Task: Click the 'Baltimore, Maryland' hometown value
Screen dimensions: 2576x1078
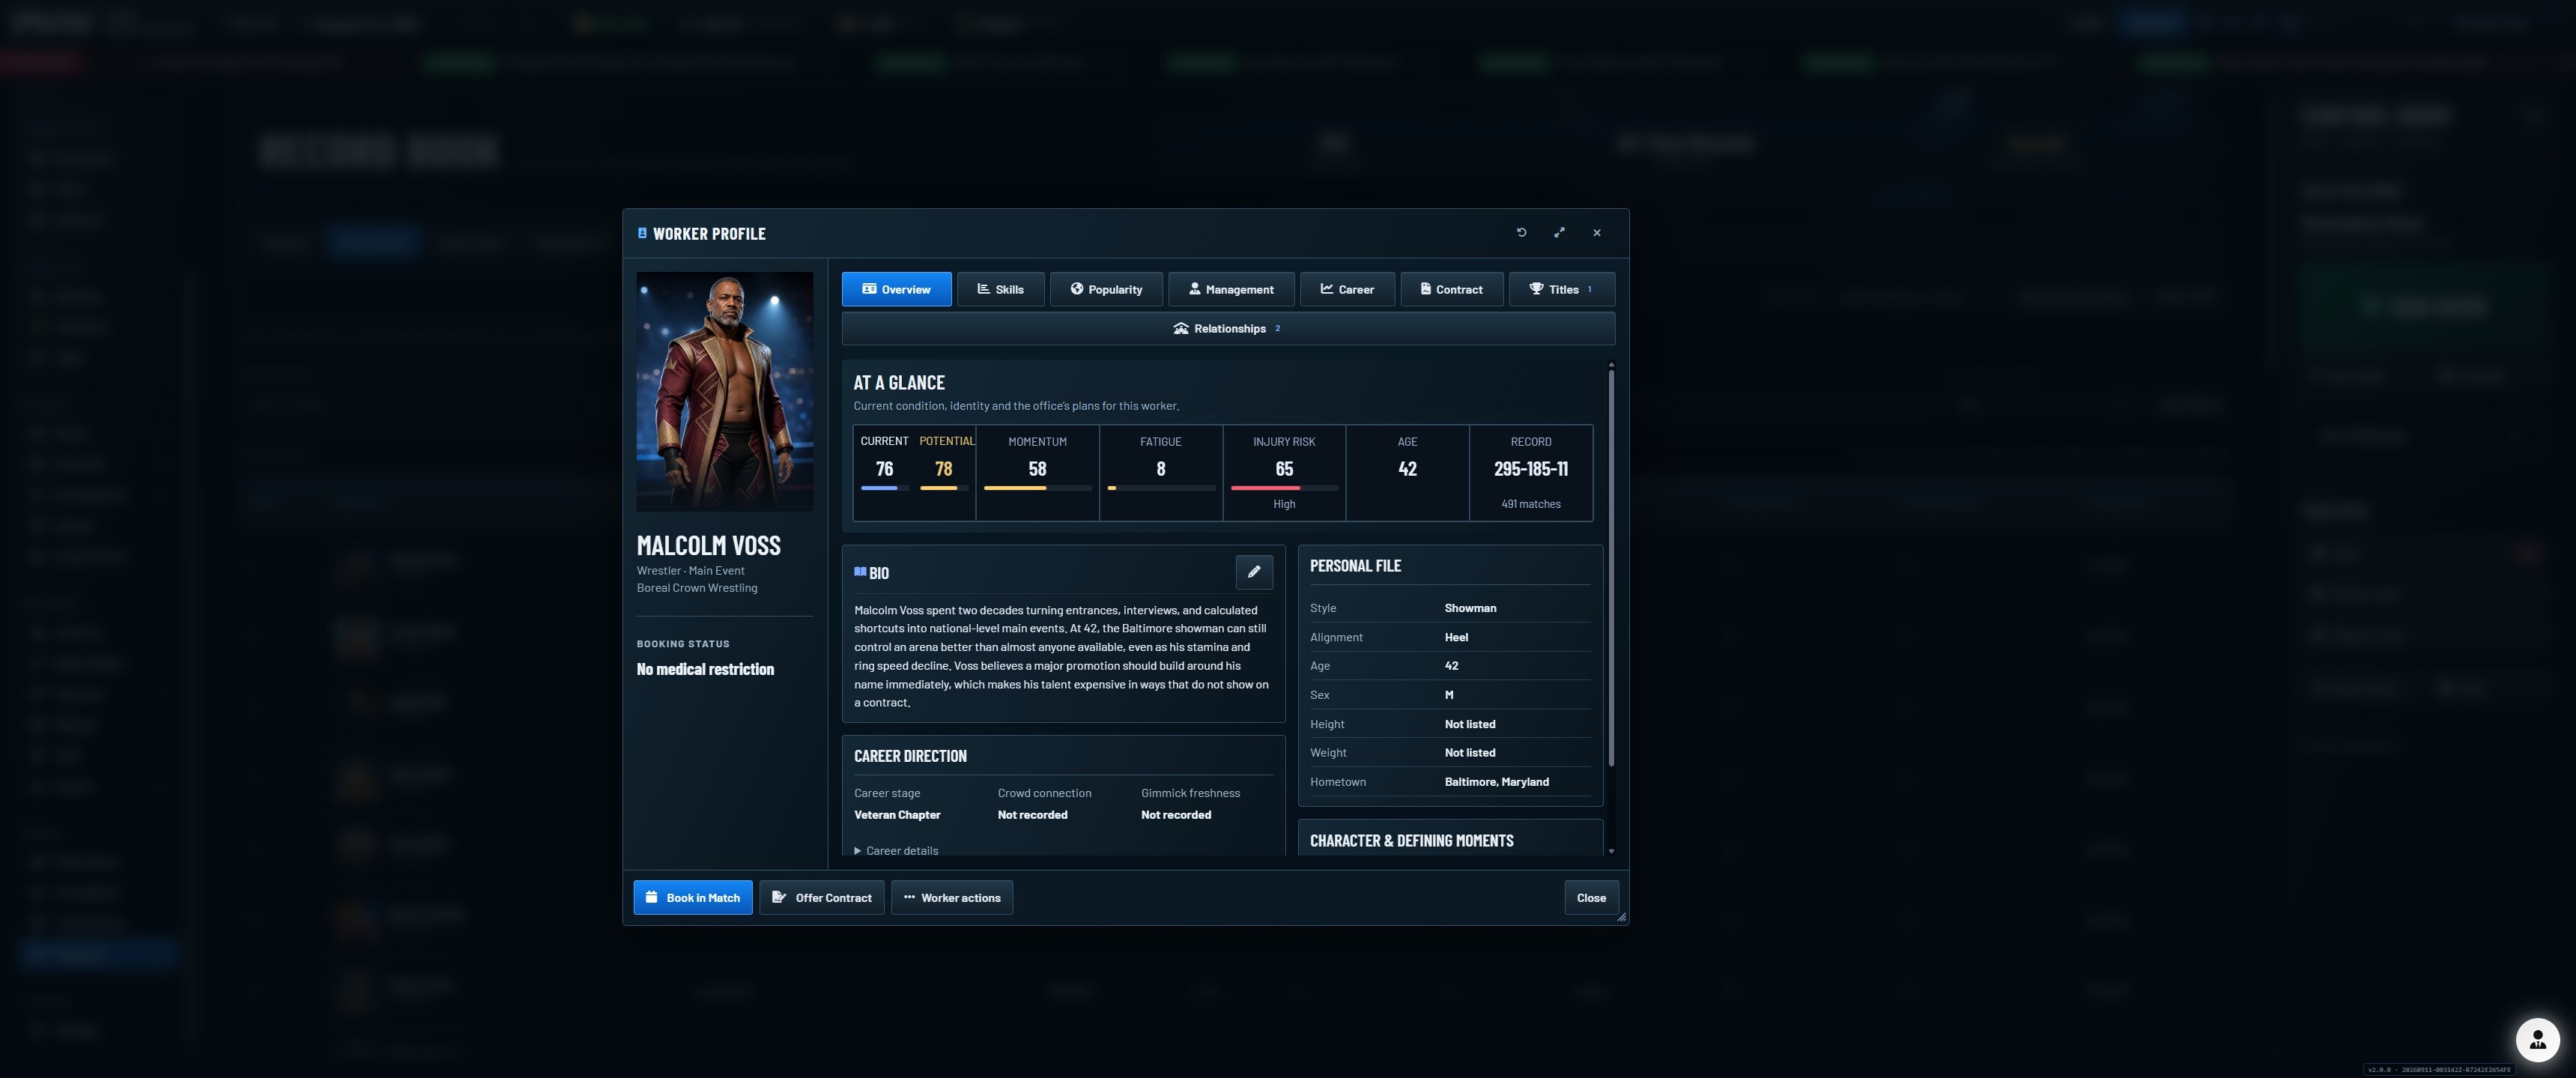Action: tap(1496, 782)
